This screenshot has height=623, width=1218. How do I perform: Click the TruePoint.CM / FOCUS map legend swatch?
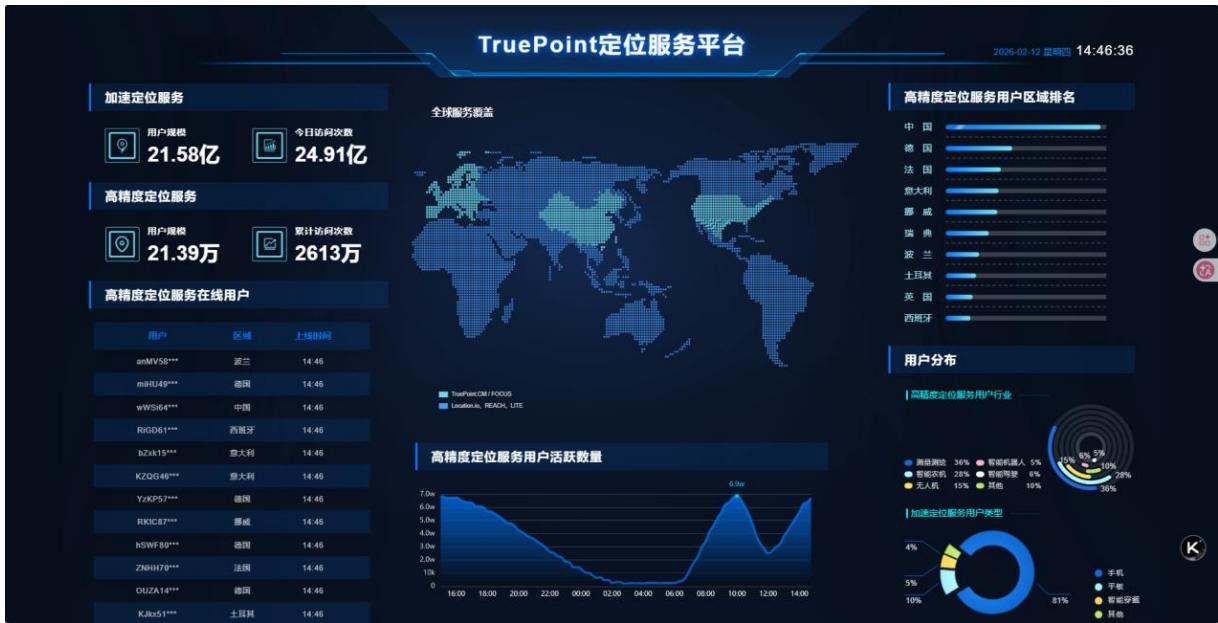443,395
